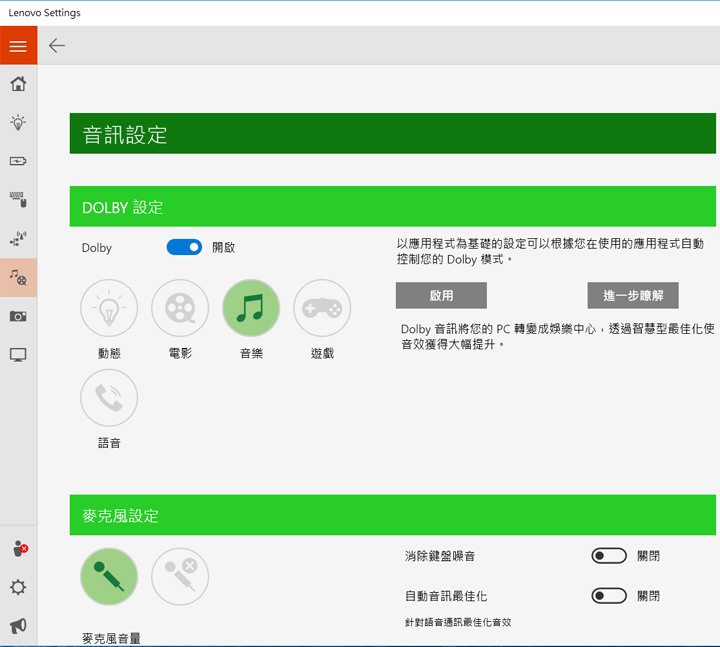Select the Dolby 遊戲 game mode
Image resolution: width=720 pixels, height=647 pixels.
coord(322,308)
